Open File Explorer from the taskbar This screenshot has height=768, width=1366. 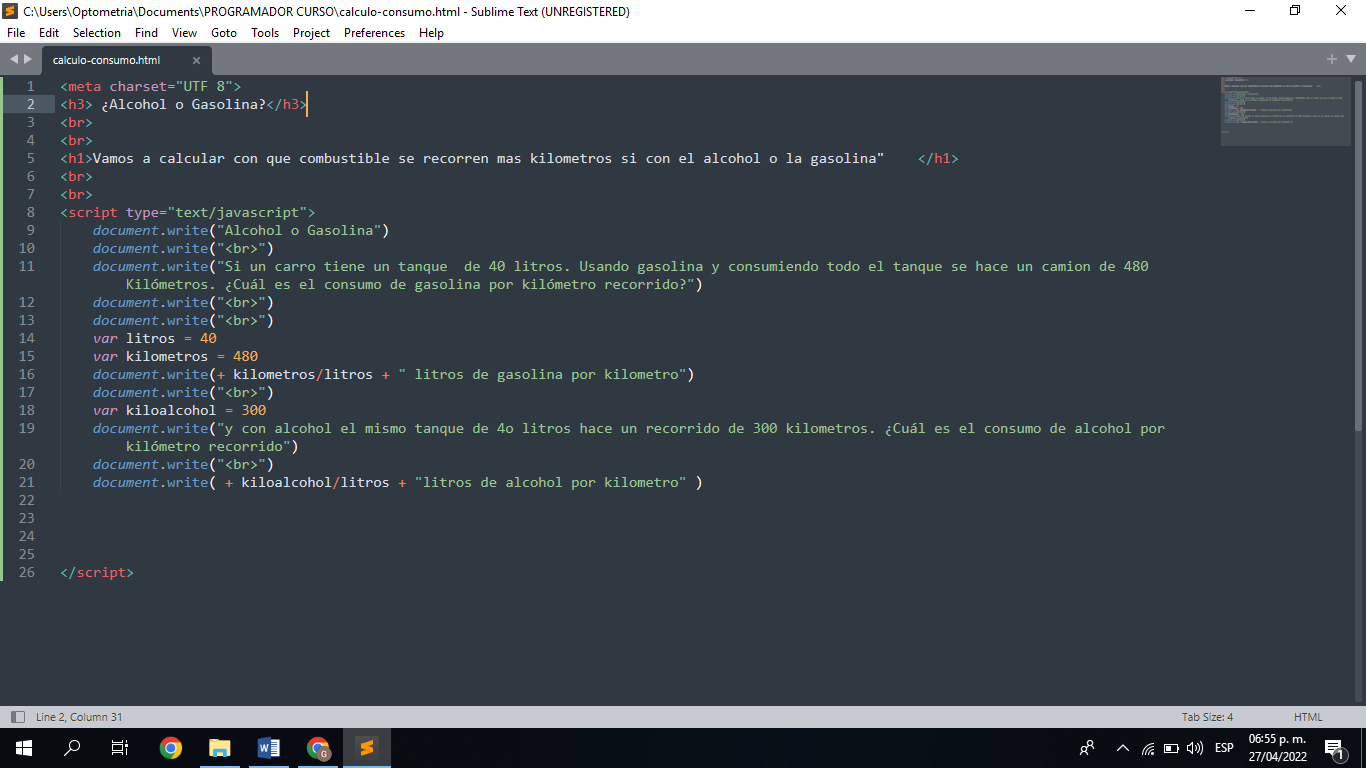click(220, 748)
